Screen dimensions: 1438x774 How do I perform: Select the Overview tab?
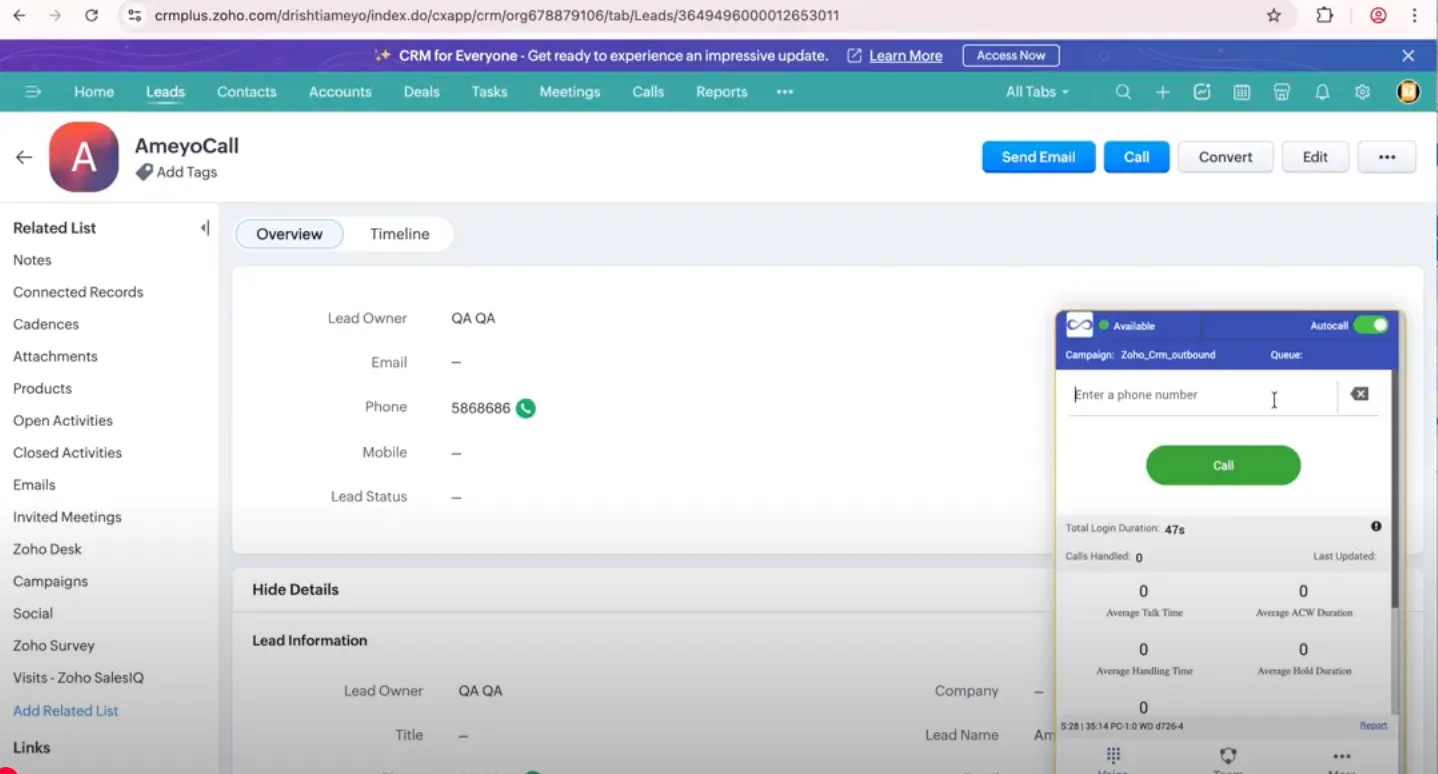tap(289, 234)
